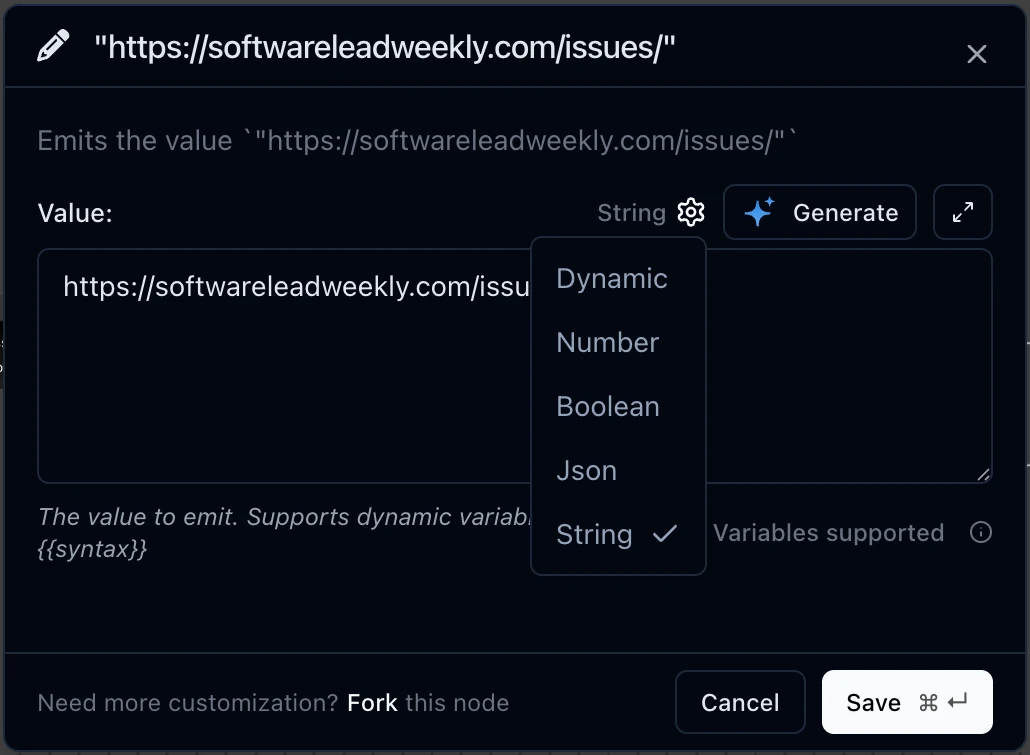Choose Json from the type menu
Image resolution: width=1030 pixels, height=755 pixels.
tap(618, 470)
